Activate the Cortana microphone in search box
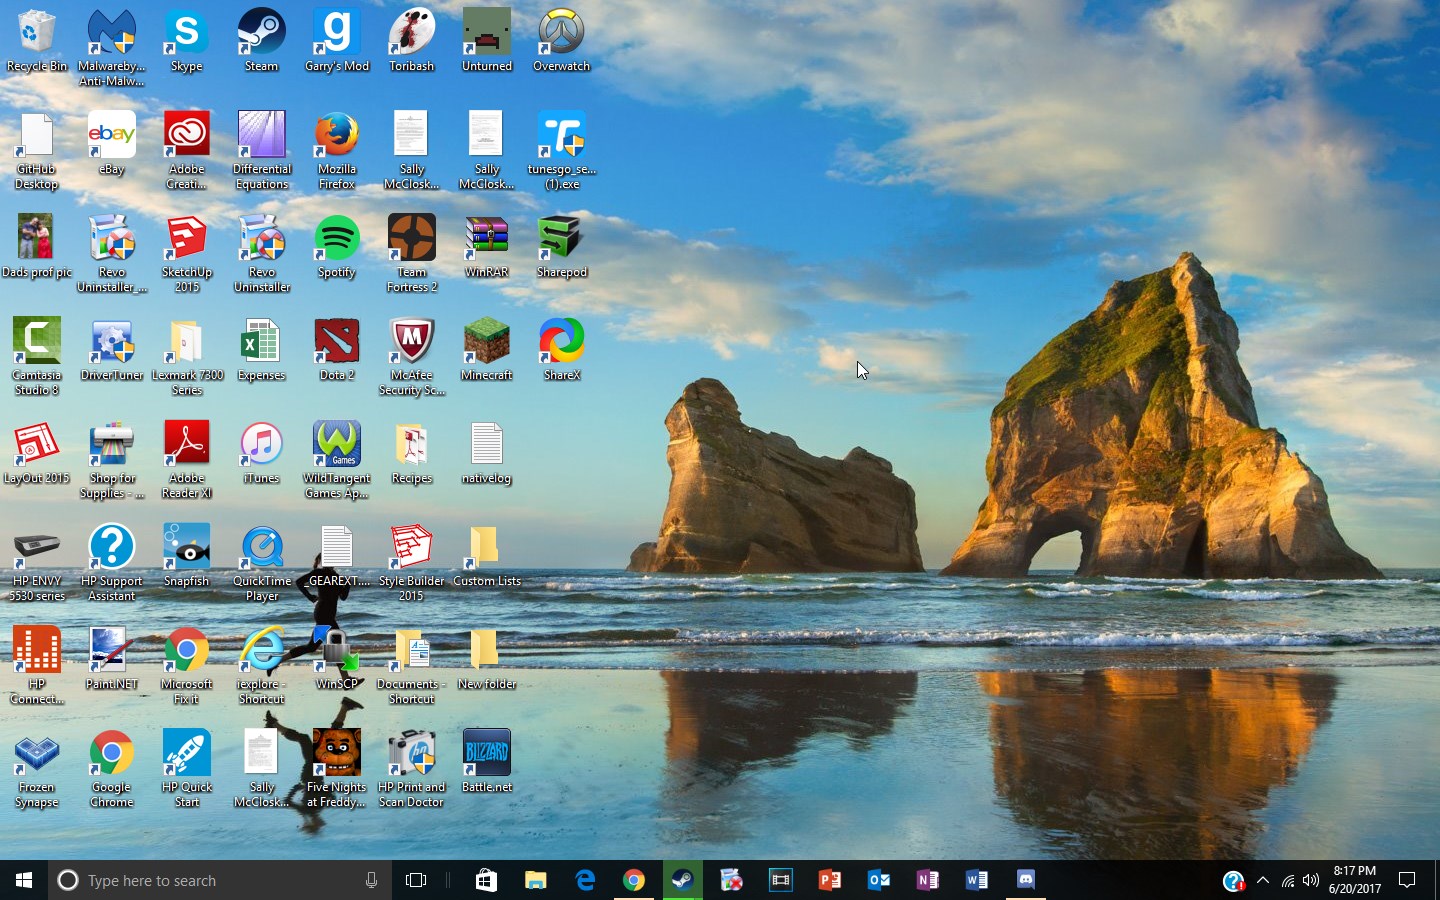This screenshot has height=900, width=1440. 371,880
